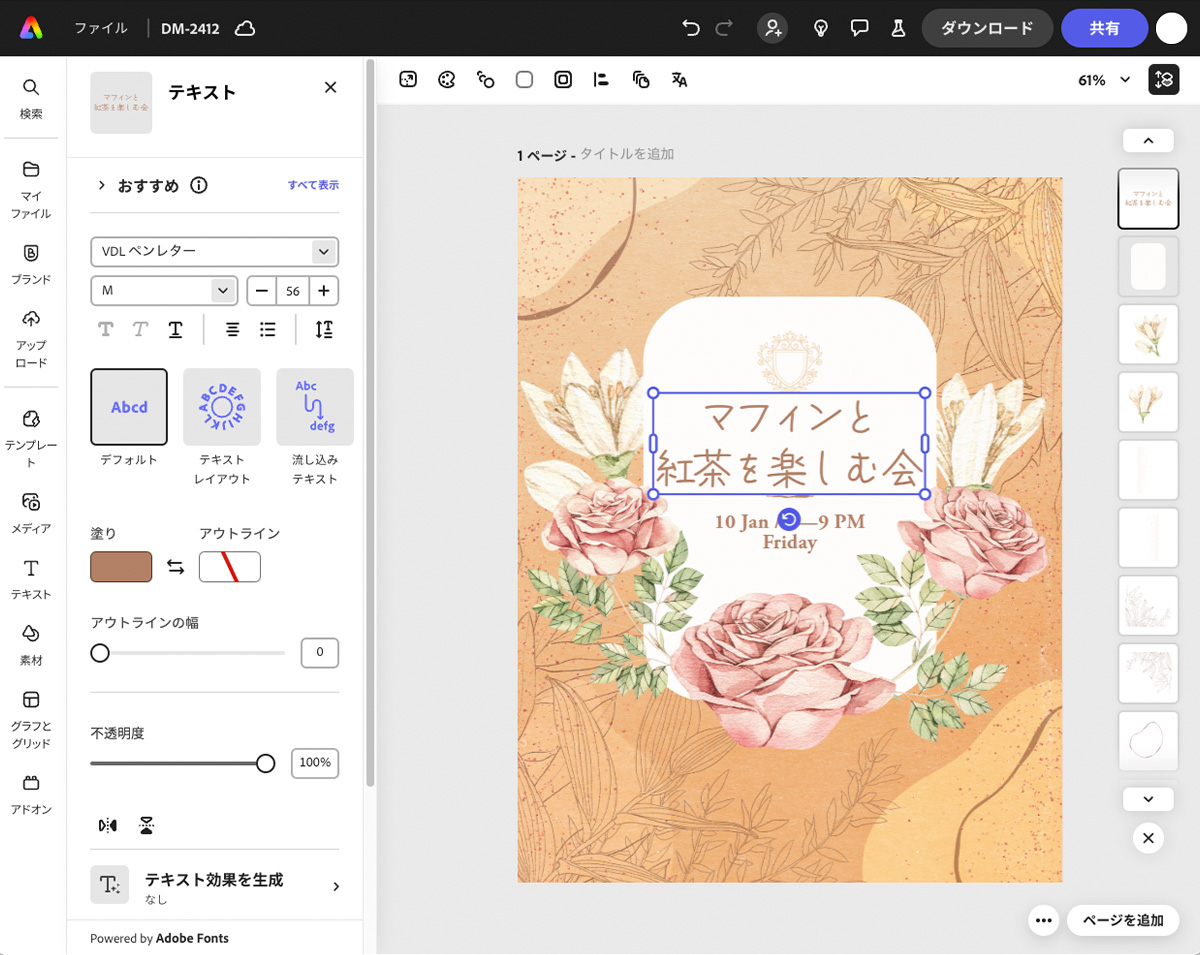Select the テキストレイアウト circular option

point(222,406)
